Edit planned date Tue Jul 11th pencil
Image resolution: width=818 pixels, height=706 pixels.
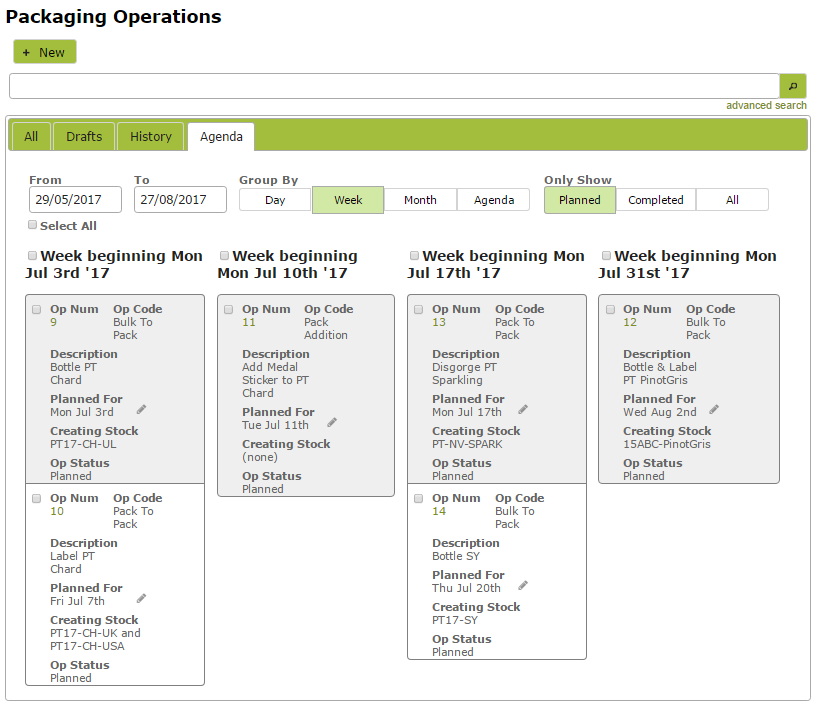pos(332,423)
